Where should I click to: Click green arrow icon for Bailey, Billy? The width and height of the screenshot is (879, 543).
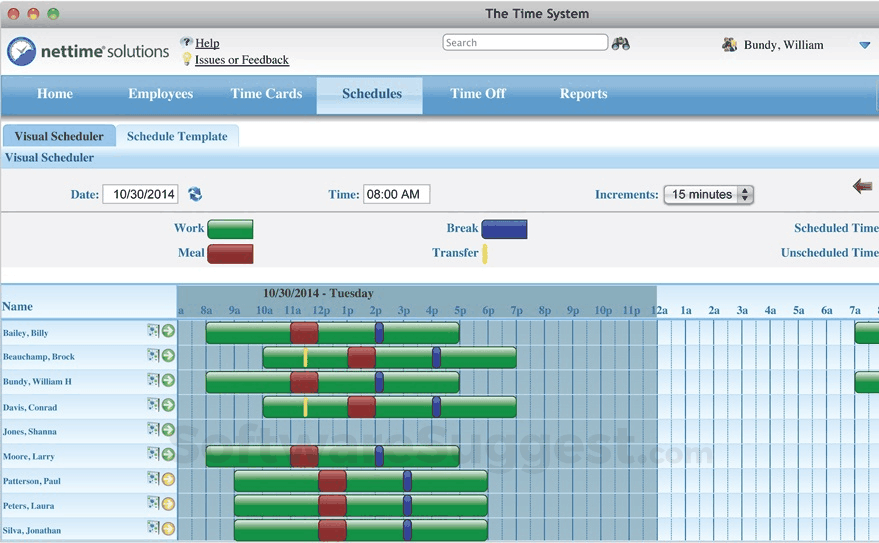pos(168,331)
